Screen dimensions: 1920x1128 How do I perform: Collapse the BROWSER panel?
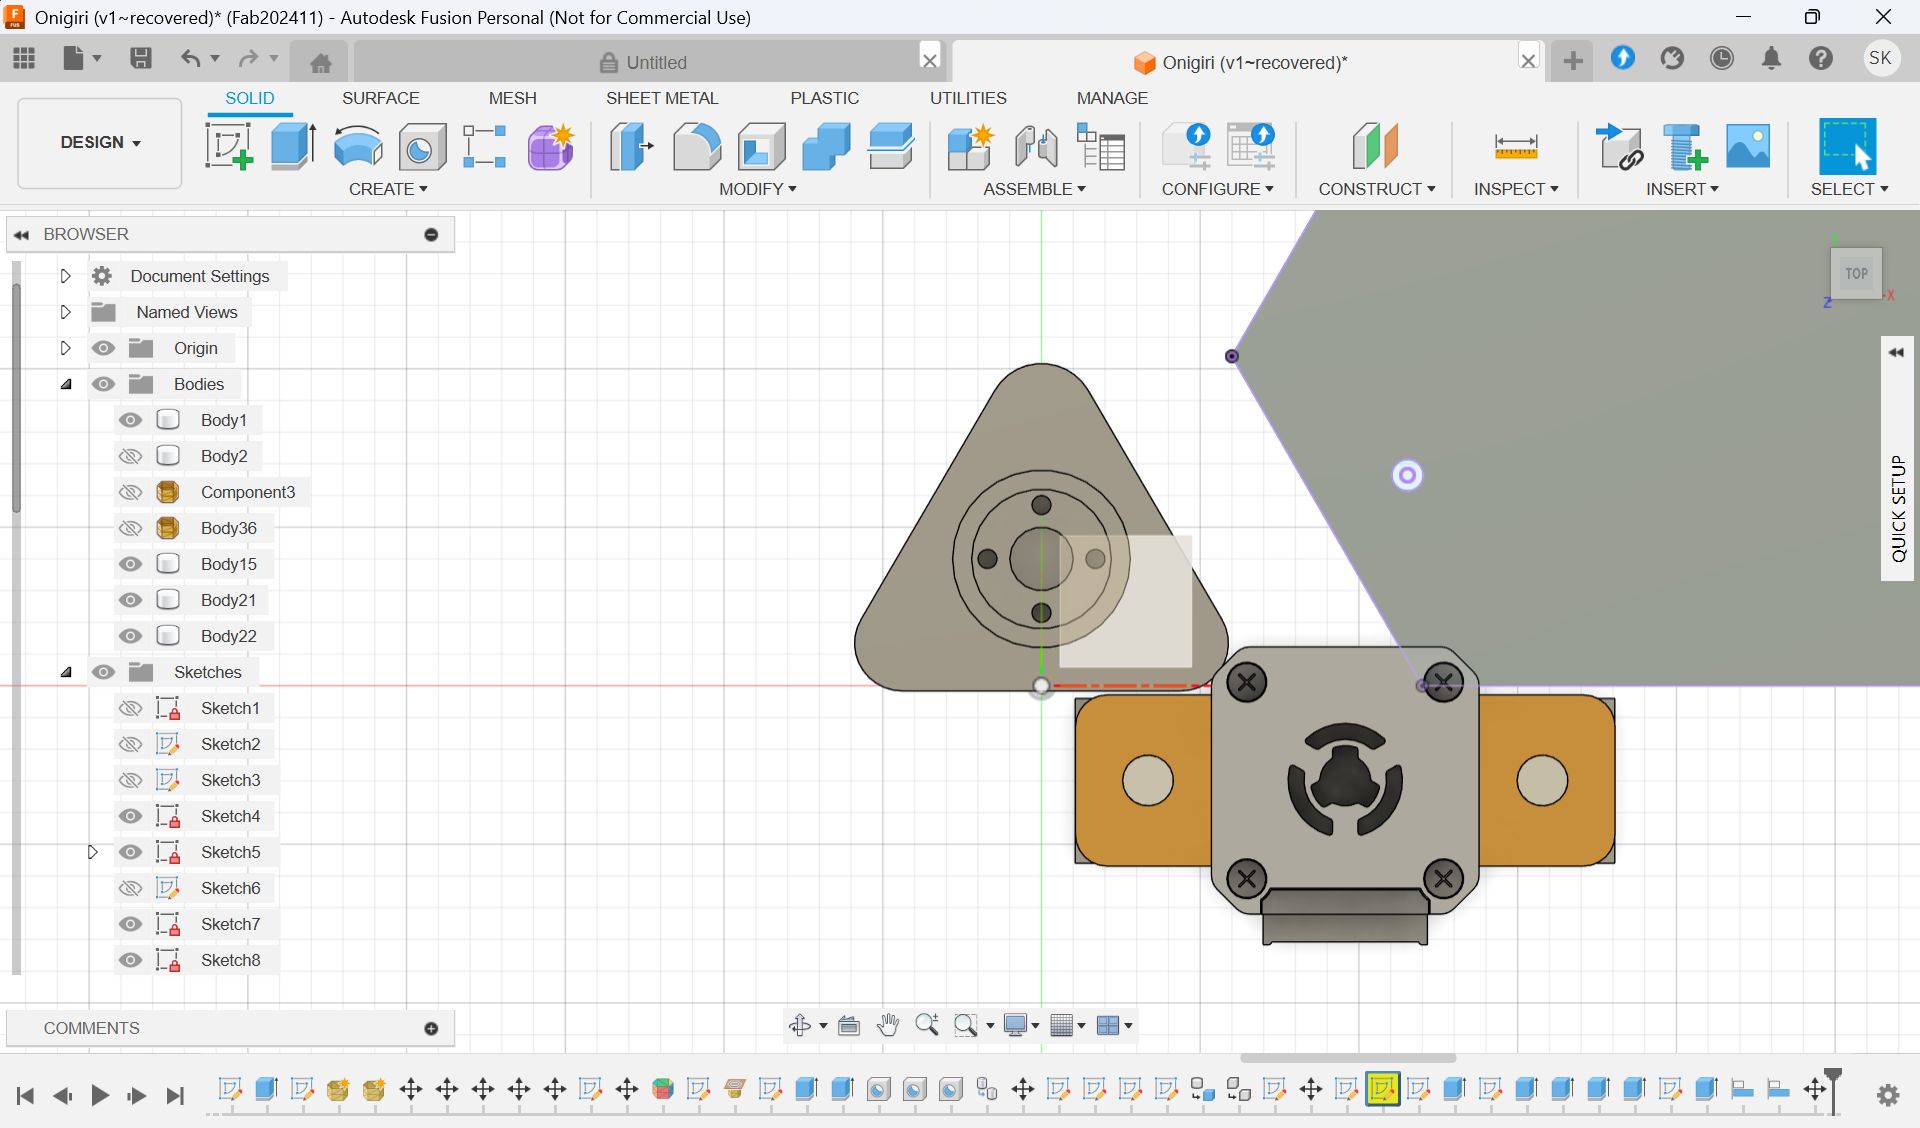click(x=21, y=234)
